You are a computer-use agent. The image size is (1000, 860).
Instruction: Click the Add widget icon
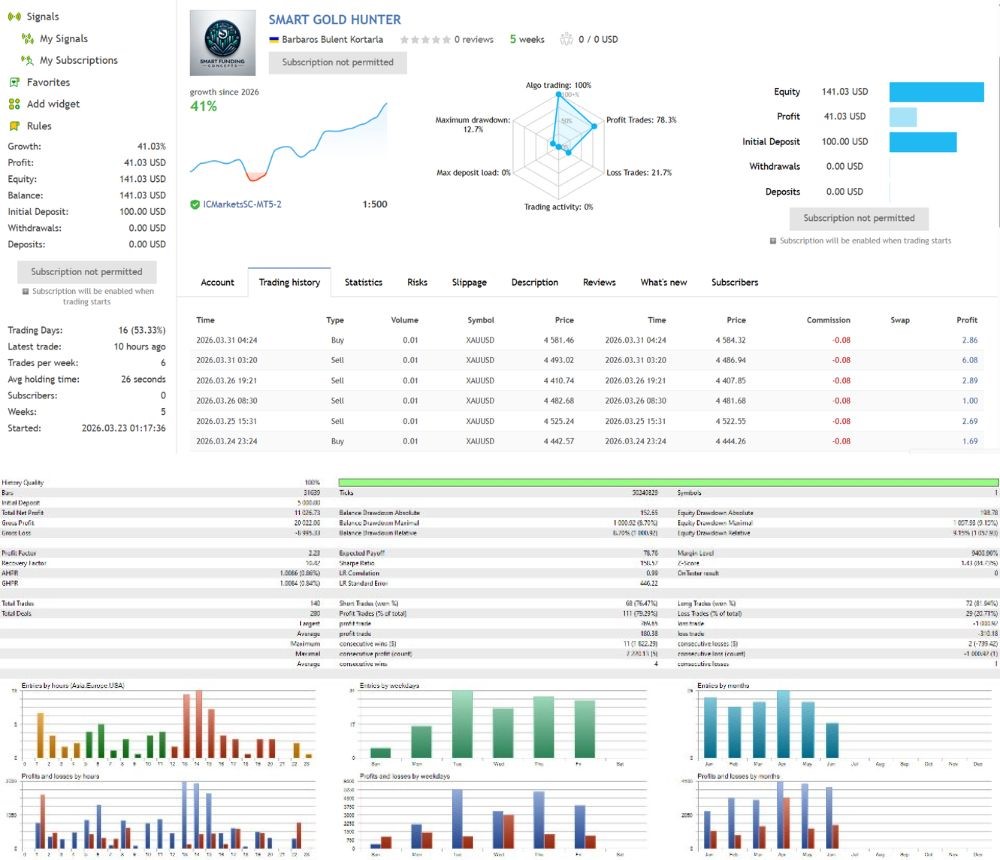point(15,104)
